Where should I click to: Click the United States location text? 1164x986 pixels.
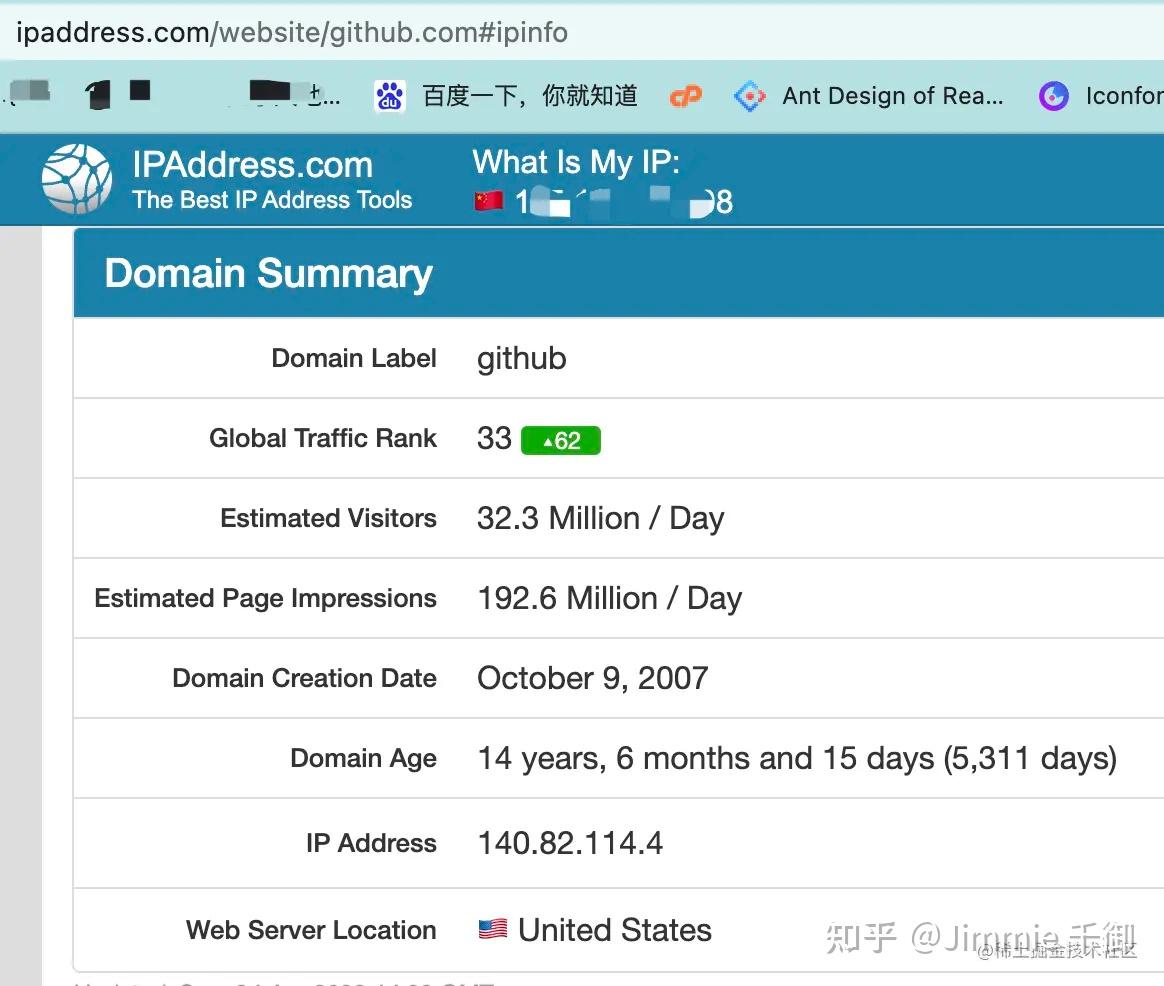pyautogui.click(x=614, y=930)
